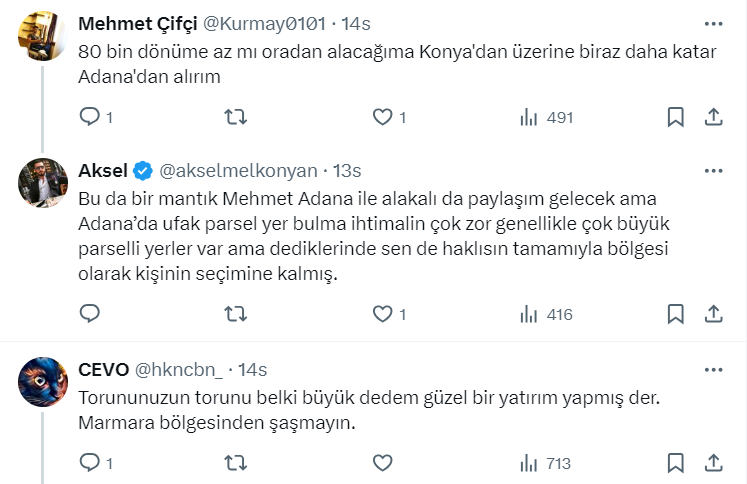Open more options for Mehmet Çifçi's tweet

[x=713, y=23]
